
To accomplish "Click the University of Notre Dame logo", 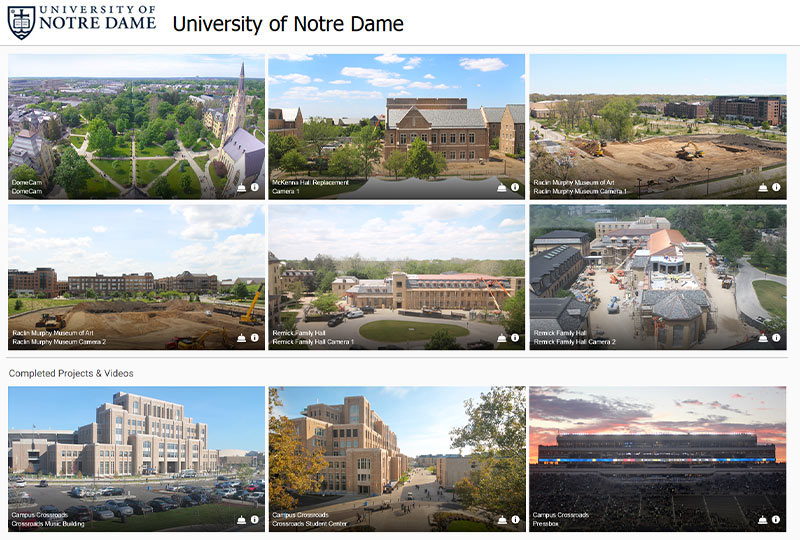I will (x=82, y=22).
